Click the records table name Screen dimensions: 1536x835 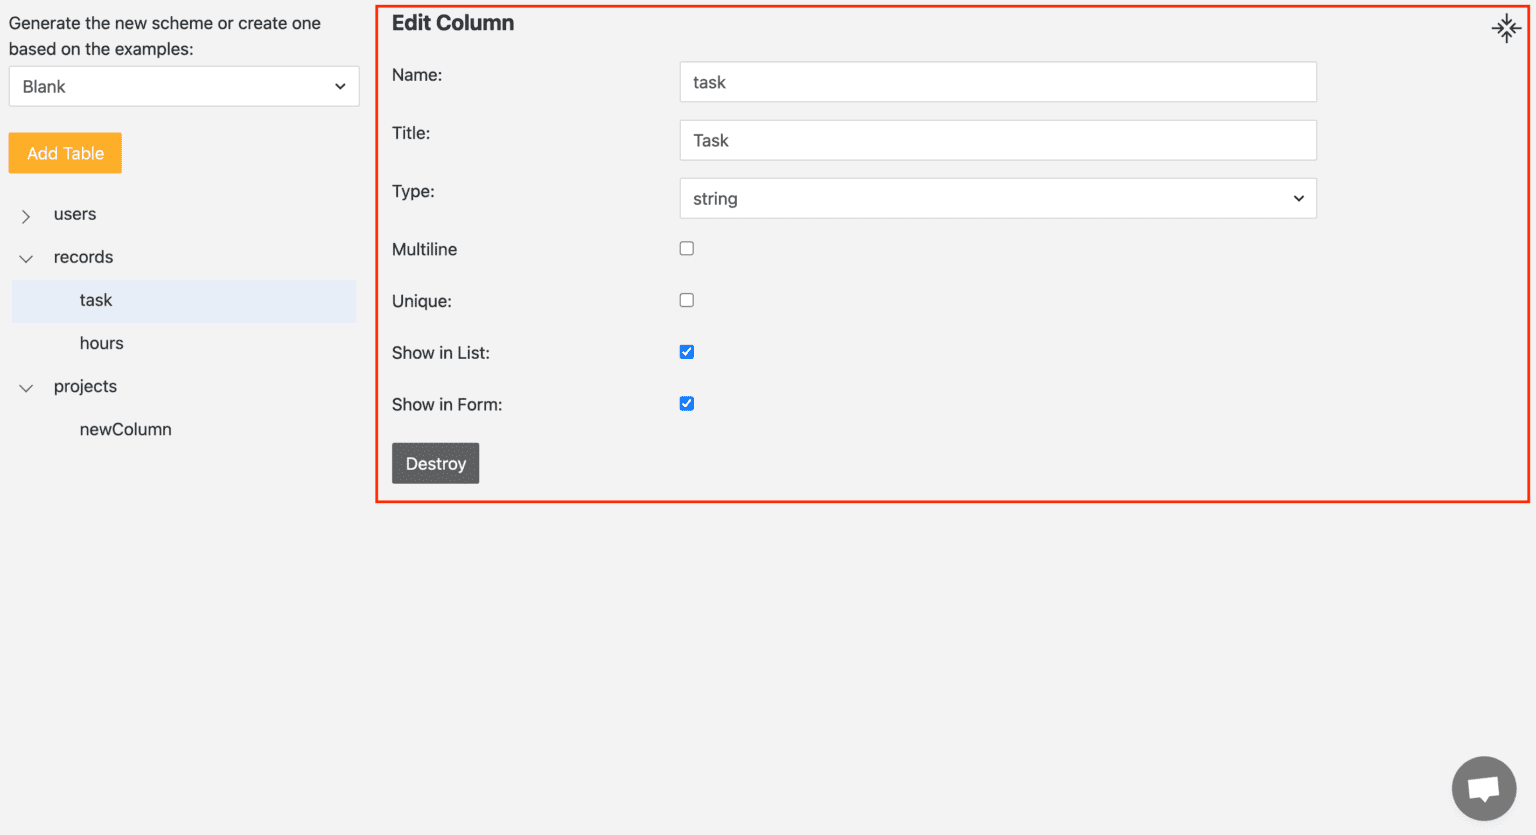coord(83,258)
